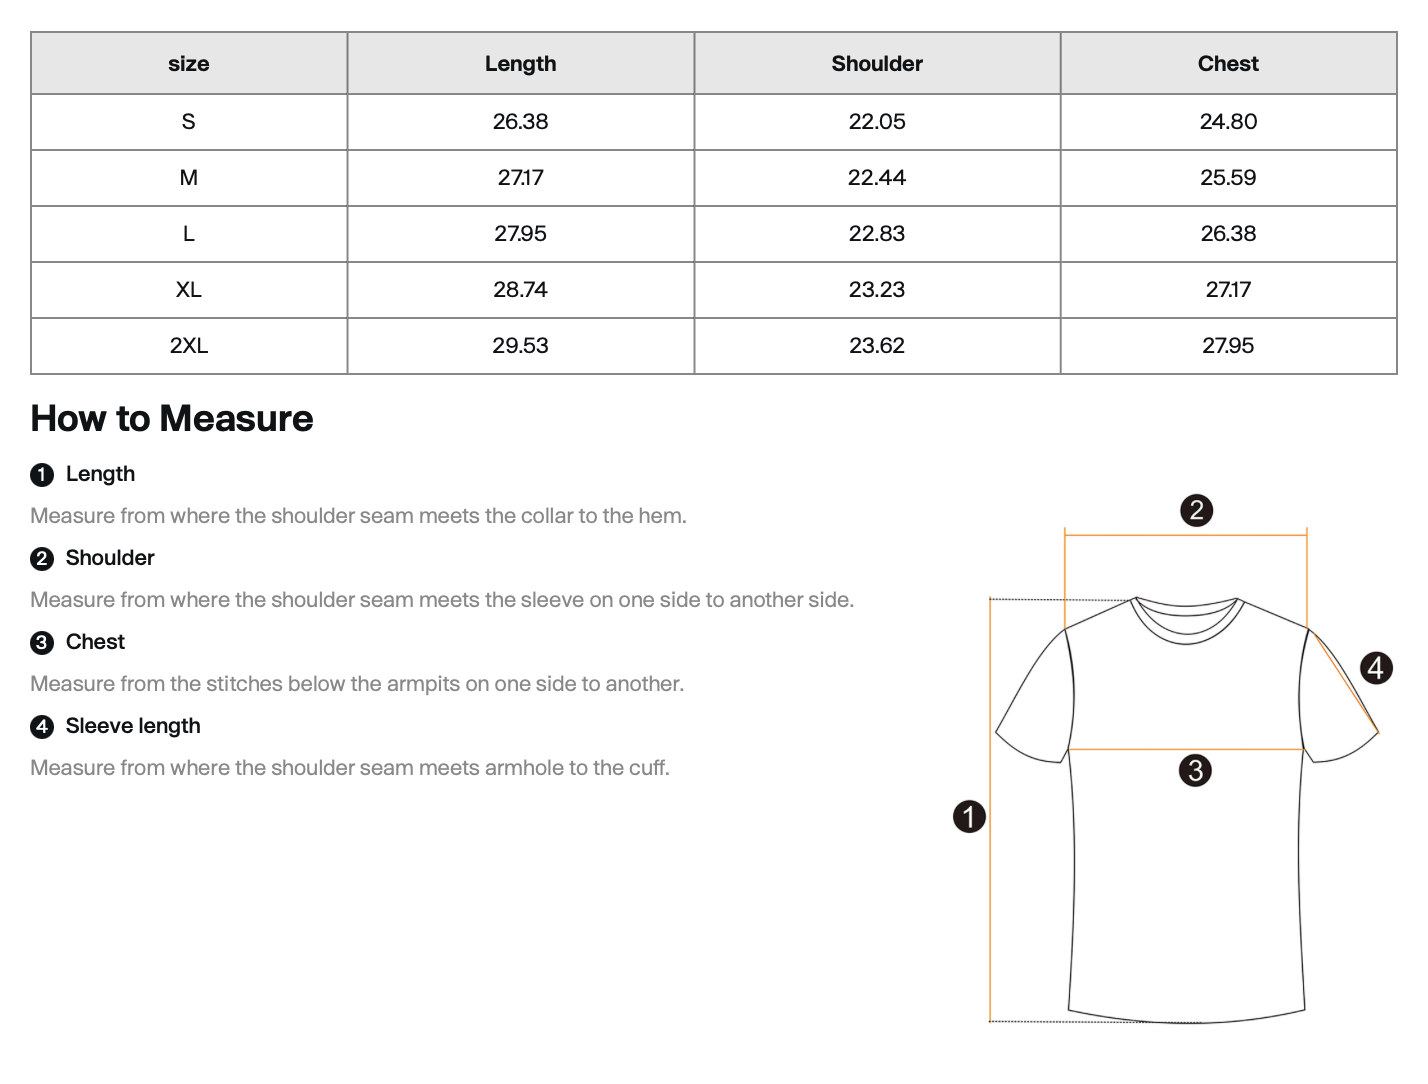Select marker 2 above the t-shirt diagram

[x=1196, y=511]
